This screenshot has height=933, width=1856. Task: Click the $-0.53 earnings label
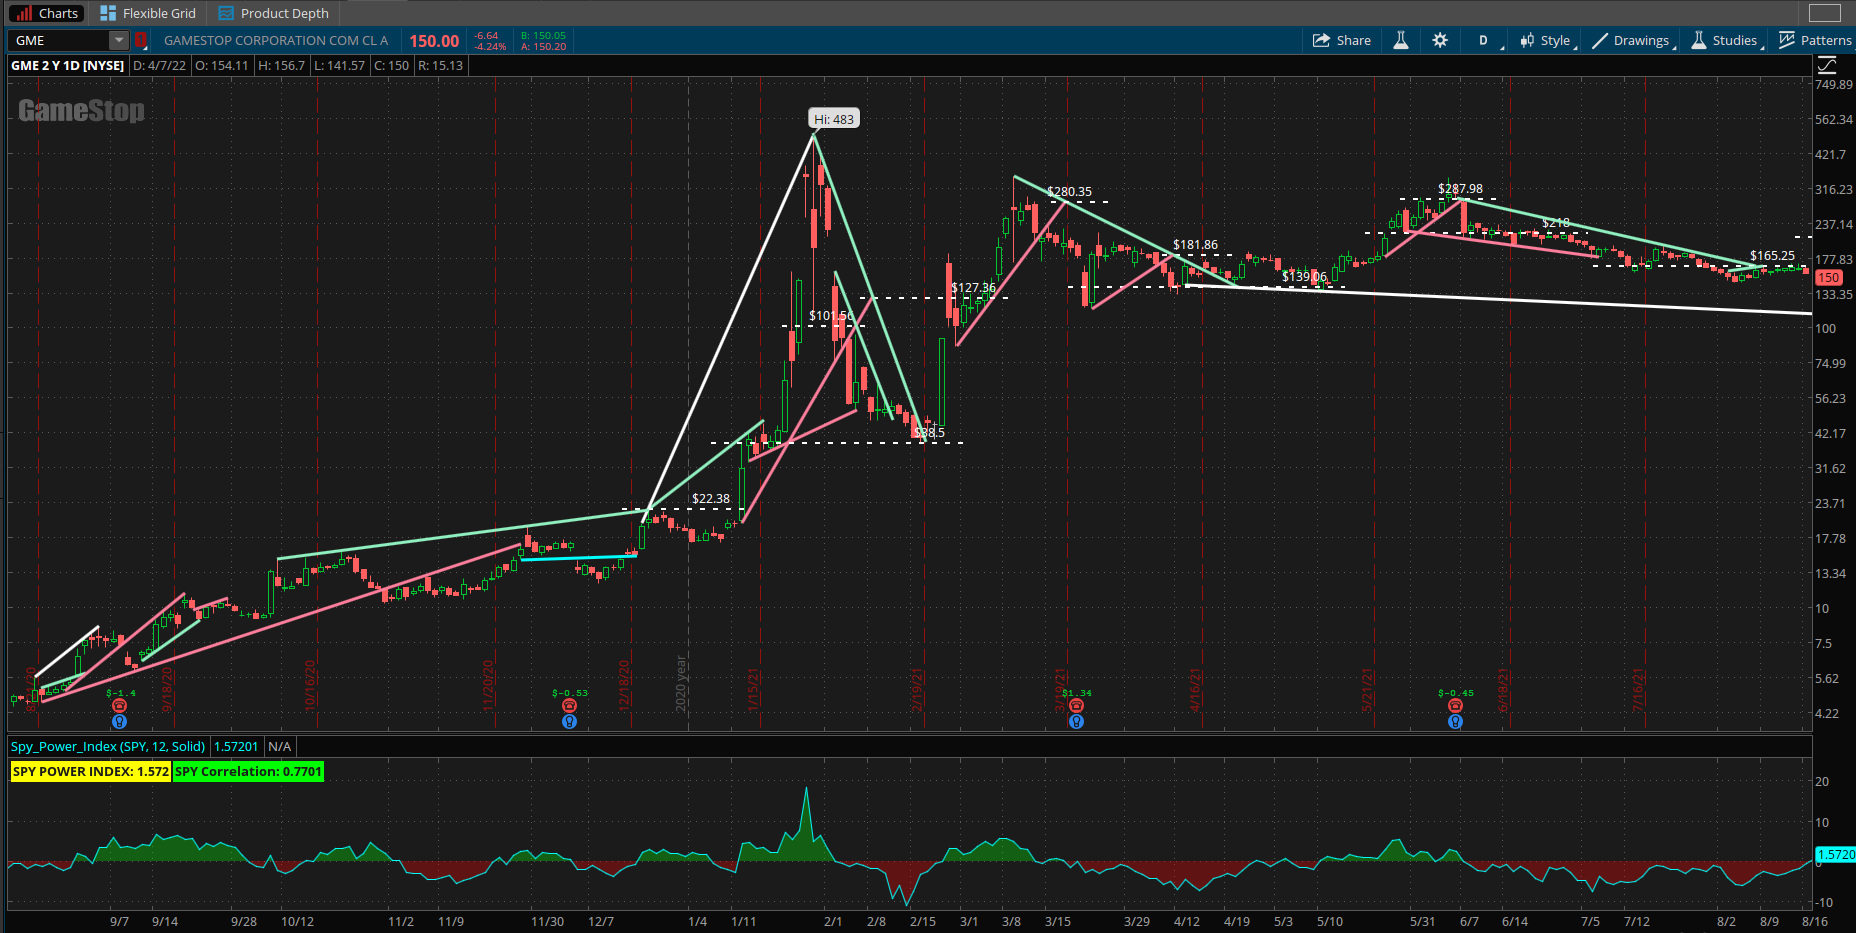(x=569, y=693)
